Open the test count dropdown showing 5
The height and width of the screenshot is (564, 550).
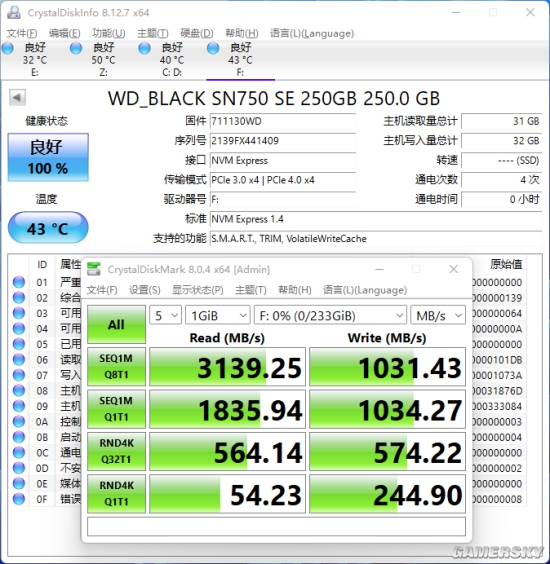165,316
